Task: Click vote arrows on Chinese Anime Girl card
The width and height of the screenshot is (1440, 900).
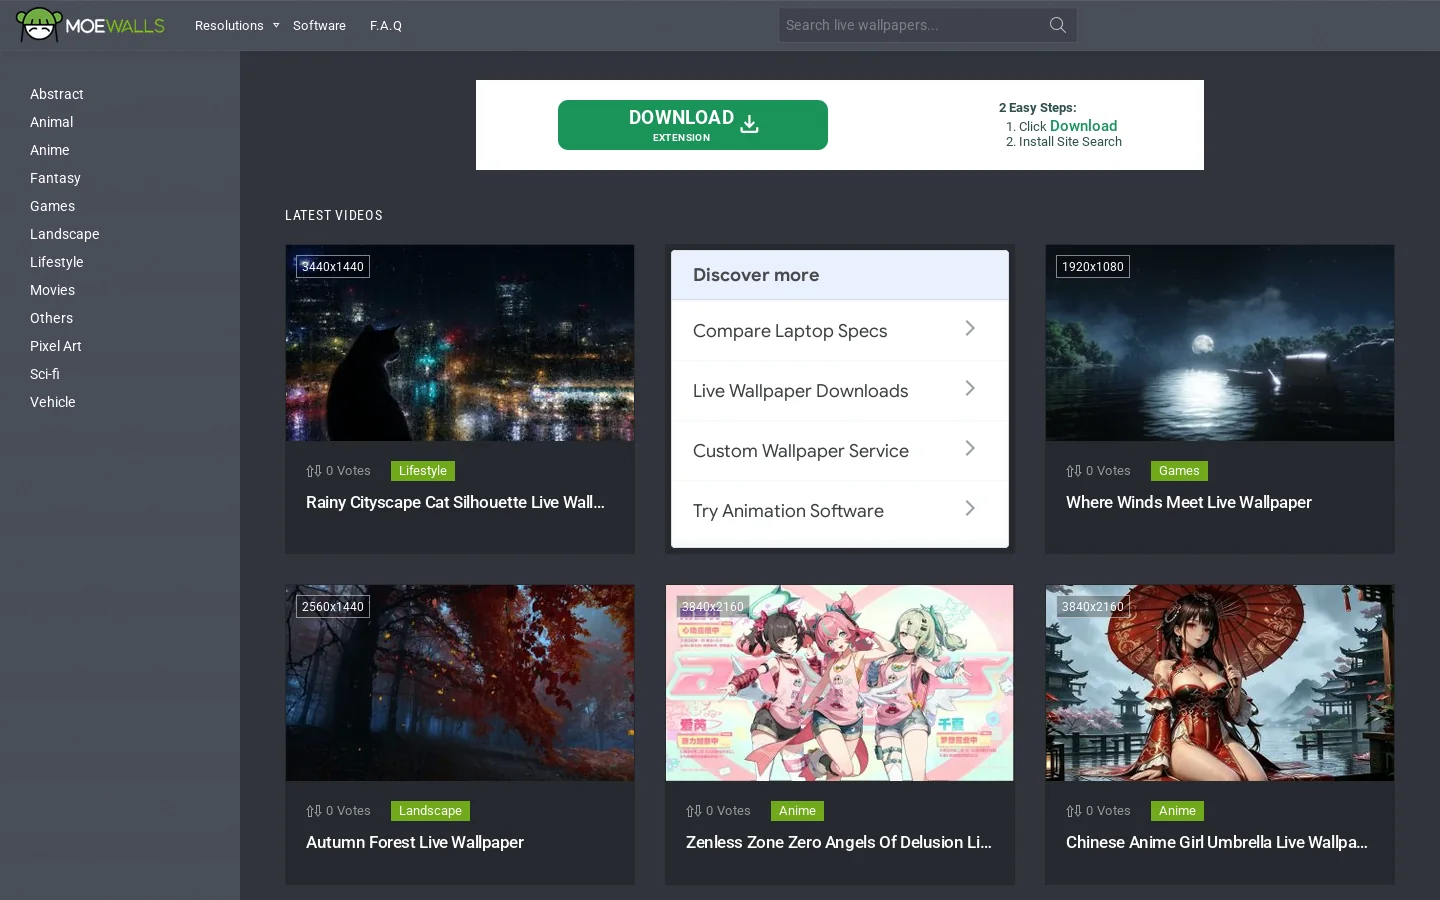Action: pos(1074,811)
